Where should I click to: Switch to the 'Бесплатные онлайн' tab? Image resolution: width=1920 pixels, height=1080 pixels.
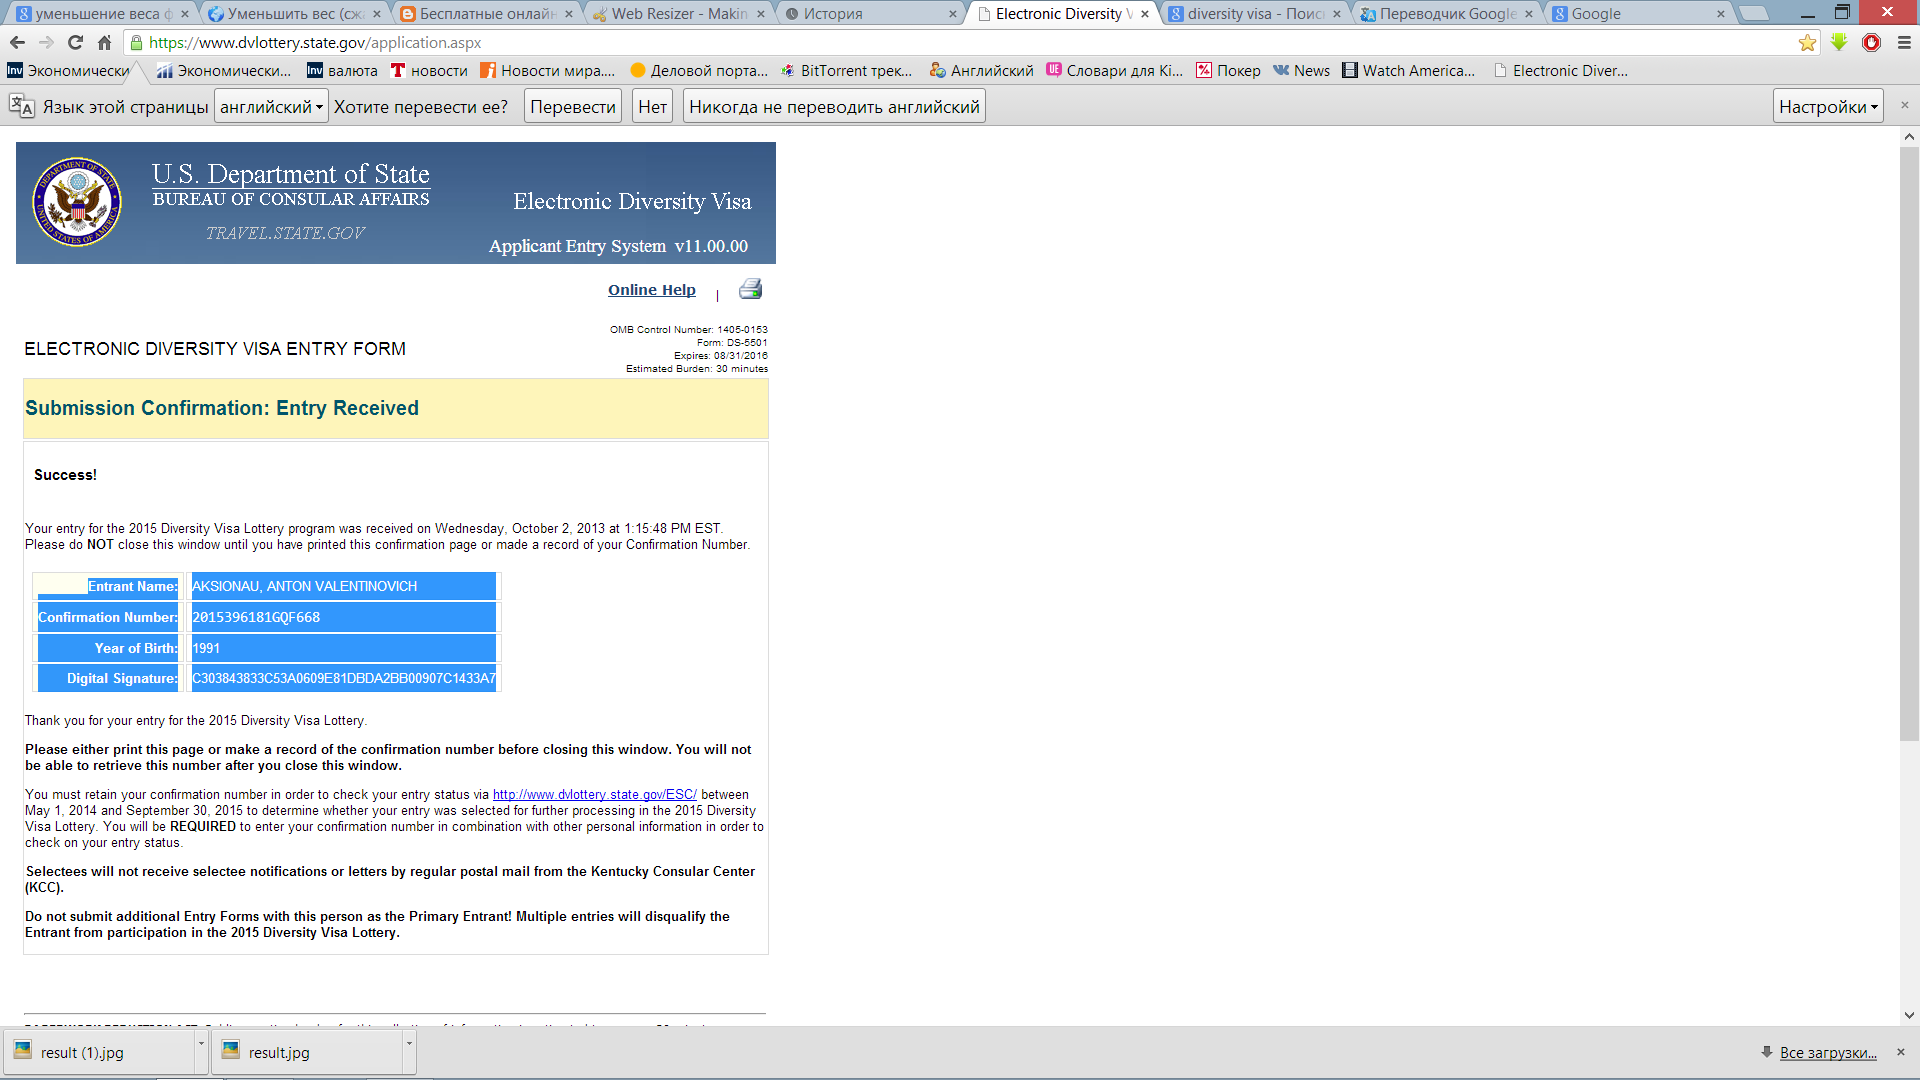point(487,14)
